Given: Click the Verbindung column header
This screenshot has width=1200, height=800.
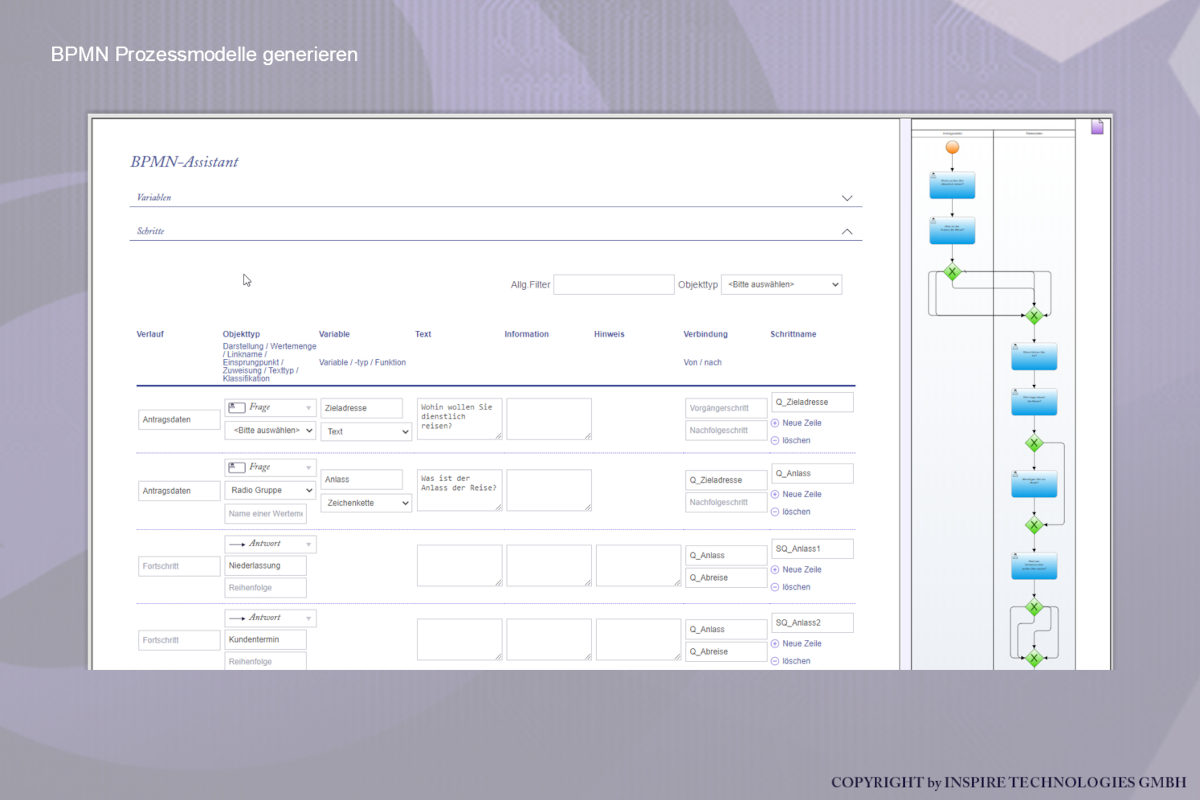Looking at the screenshot, I should click(706, 334).
